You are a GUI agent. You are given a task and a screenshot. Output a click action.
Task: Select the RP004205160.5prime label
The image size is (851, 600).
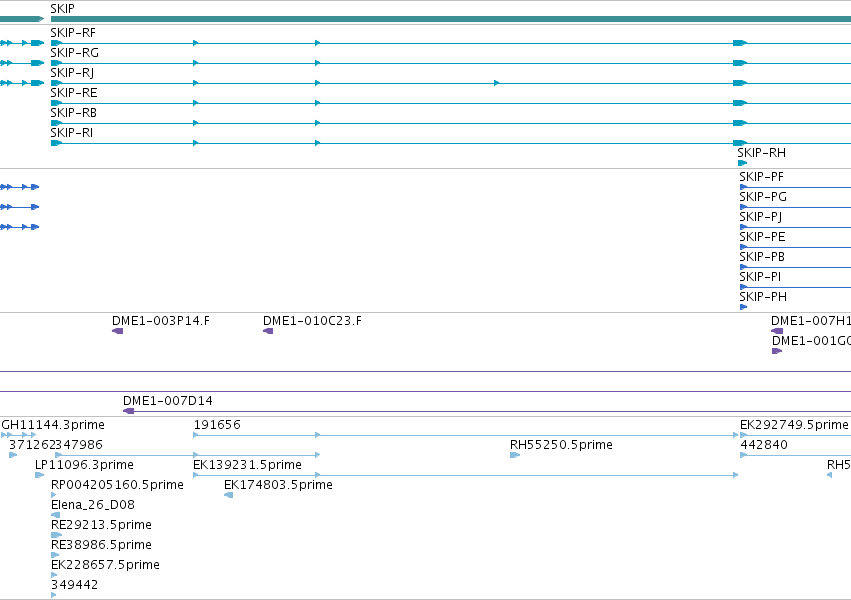click(117, 485)
